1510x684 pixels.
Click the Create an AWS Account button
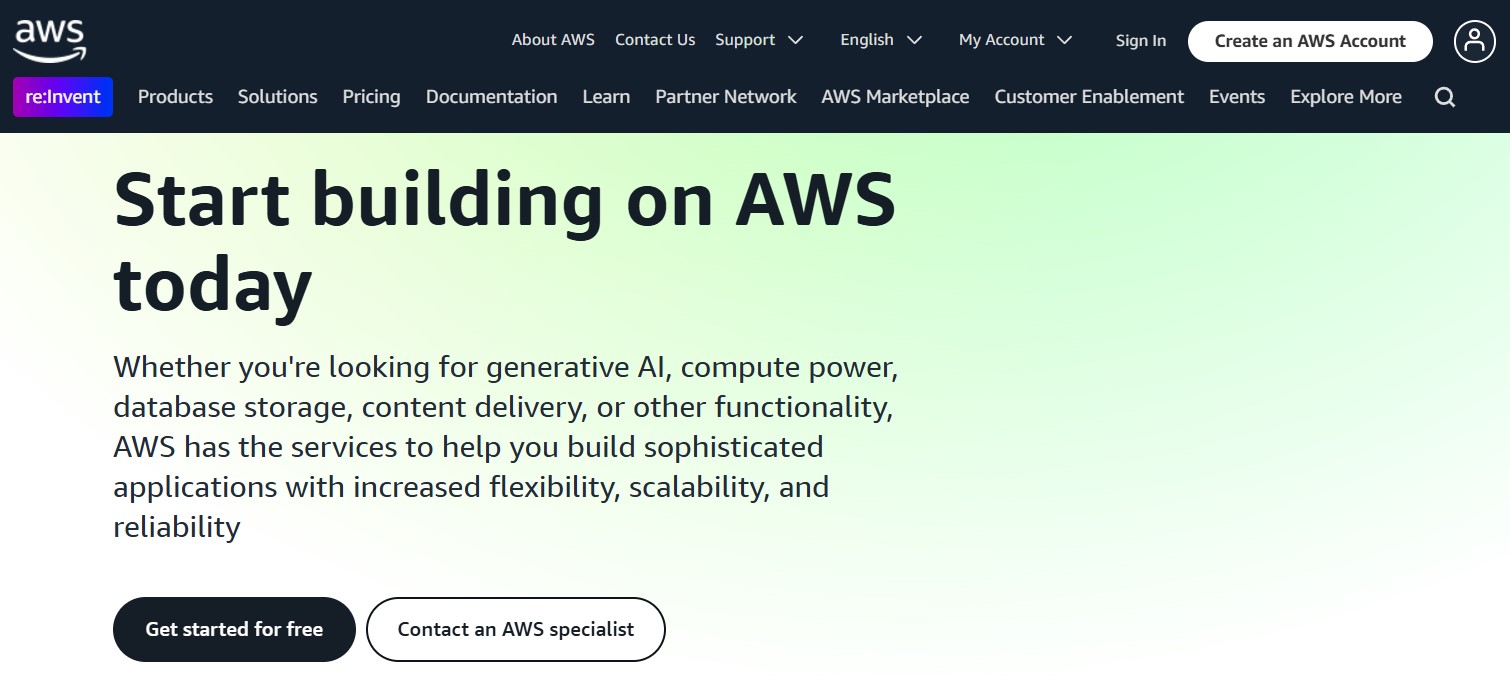(x=1309, y=41)
